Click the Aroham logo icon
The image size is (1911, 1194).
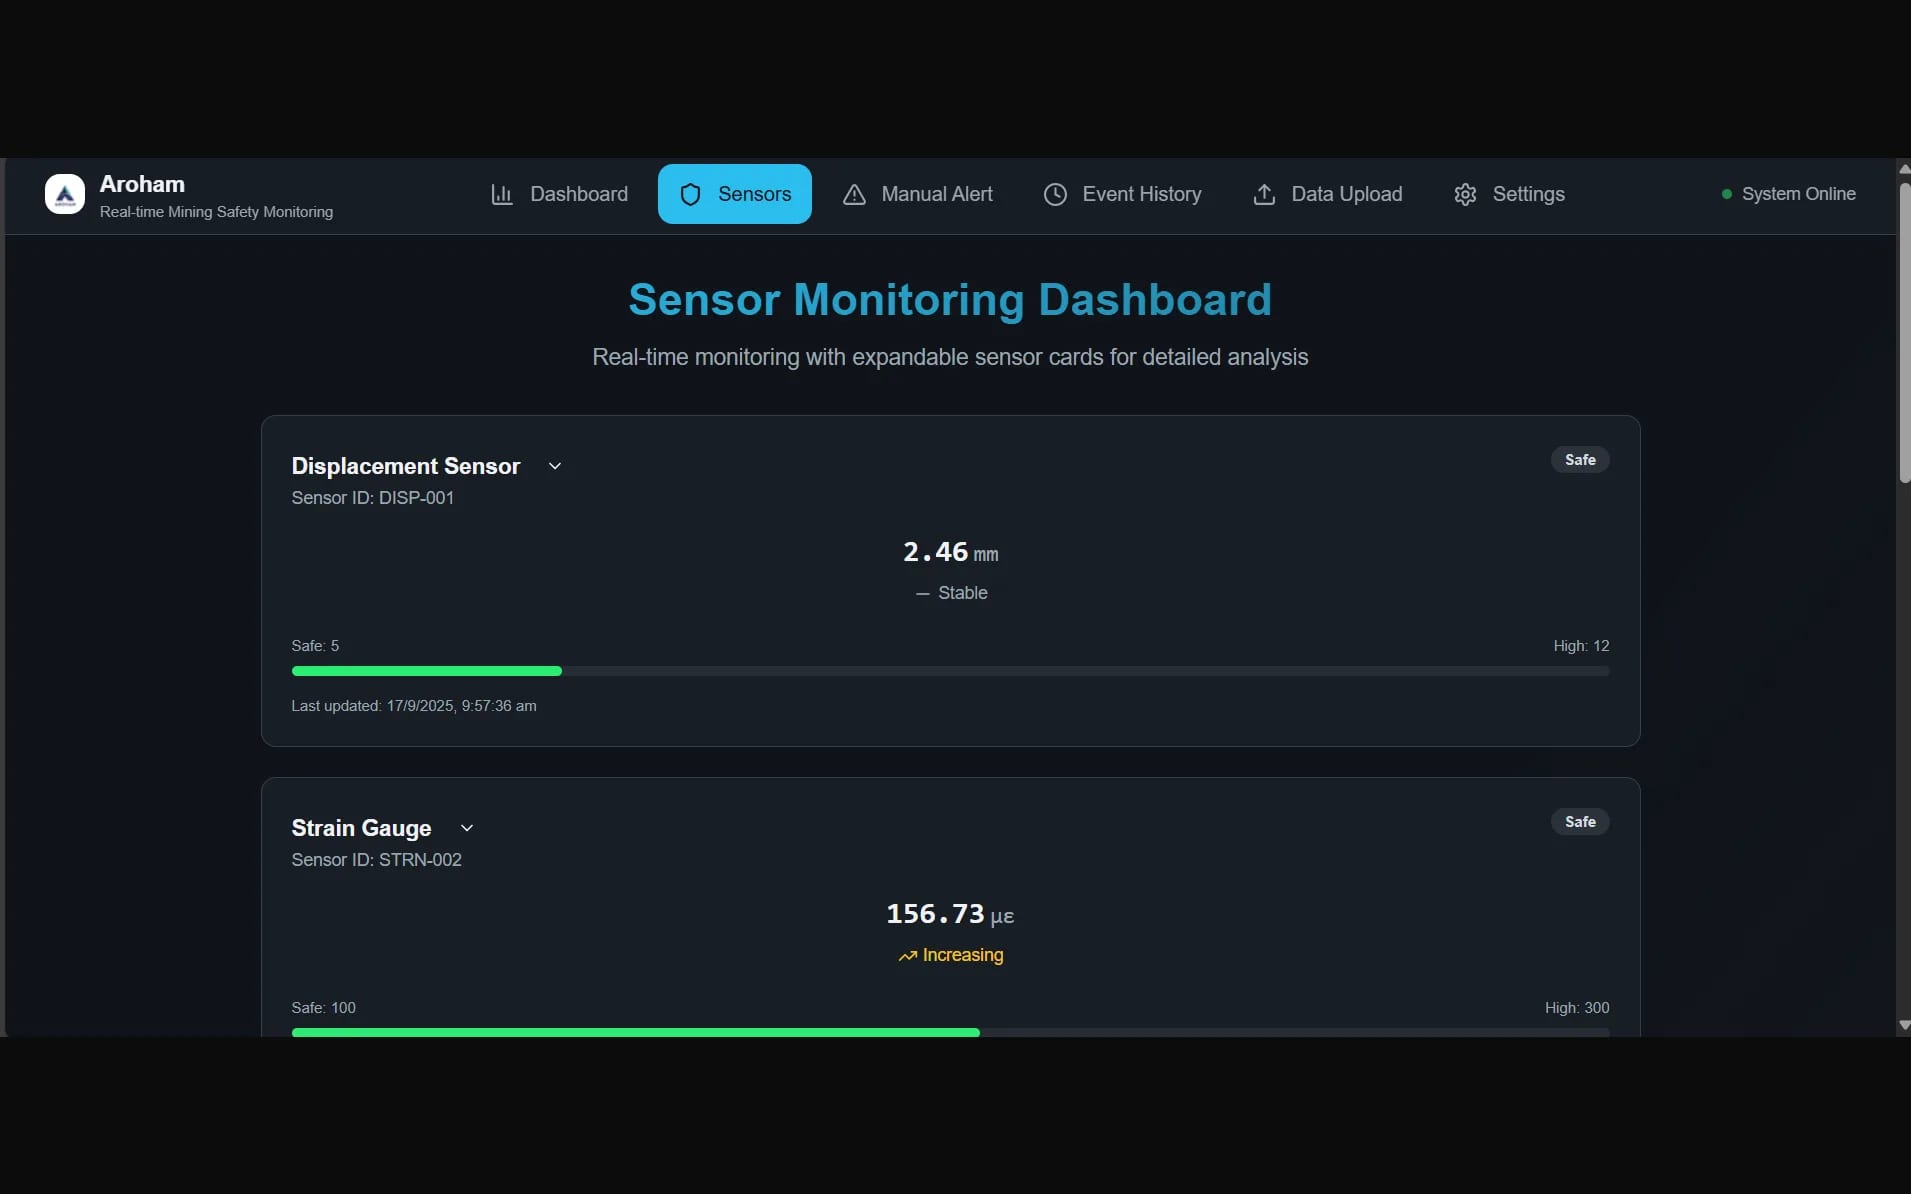(65, 194)
